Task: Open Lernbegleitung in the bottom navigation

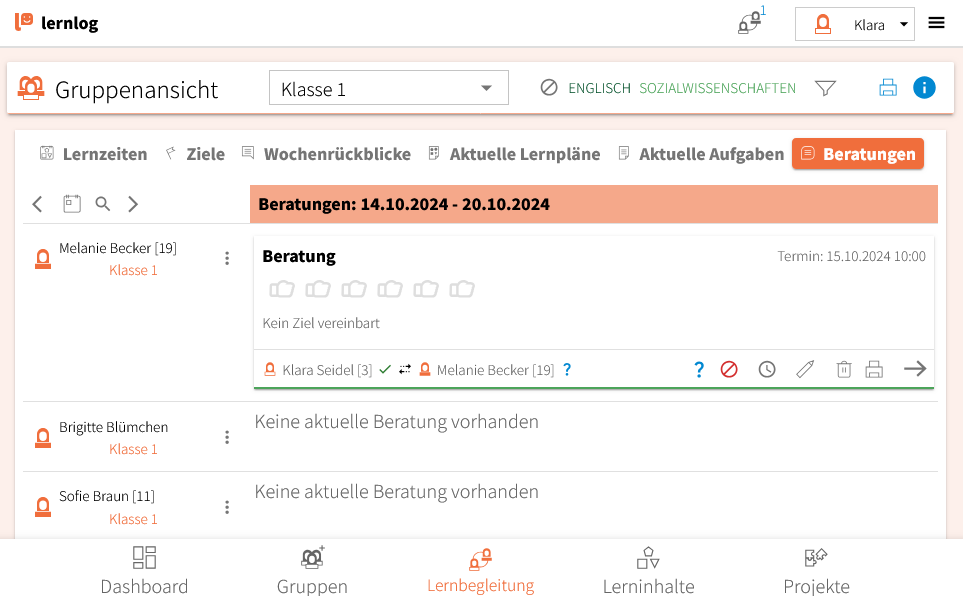Action: (x=480, y=570)
